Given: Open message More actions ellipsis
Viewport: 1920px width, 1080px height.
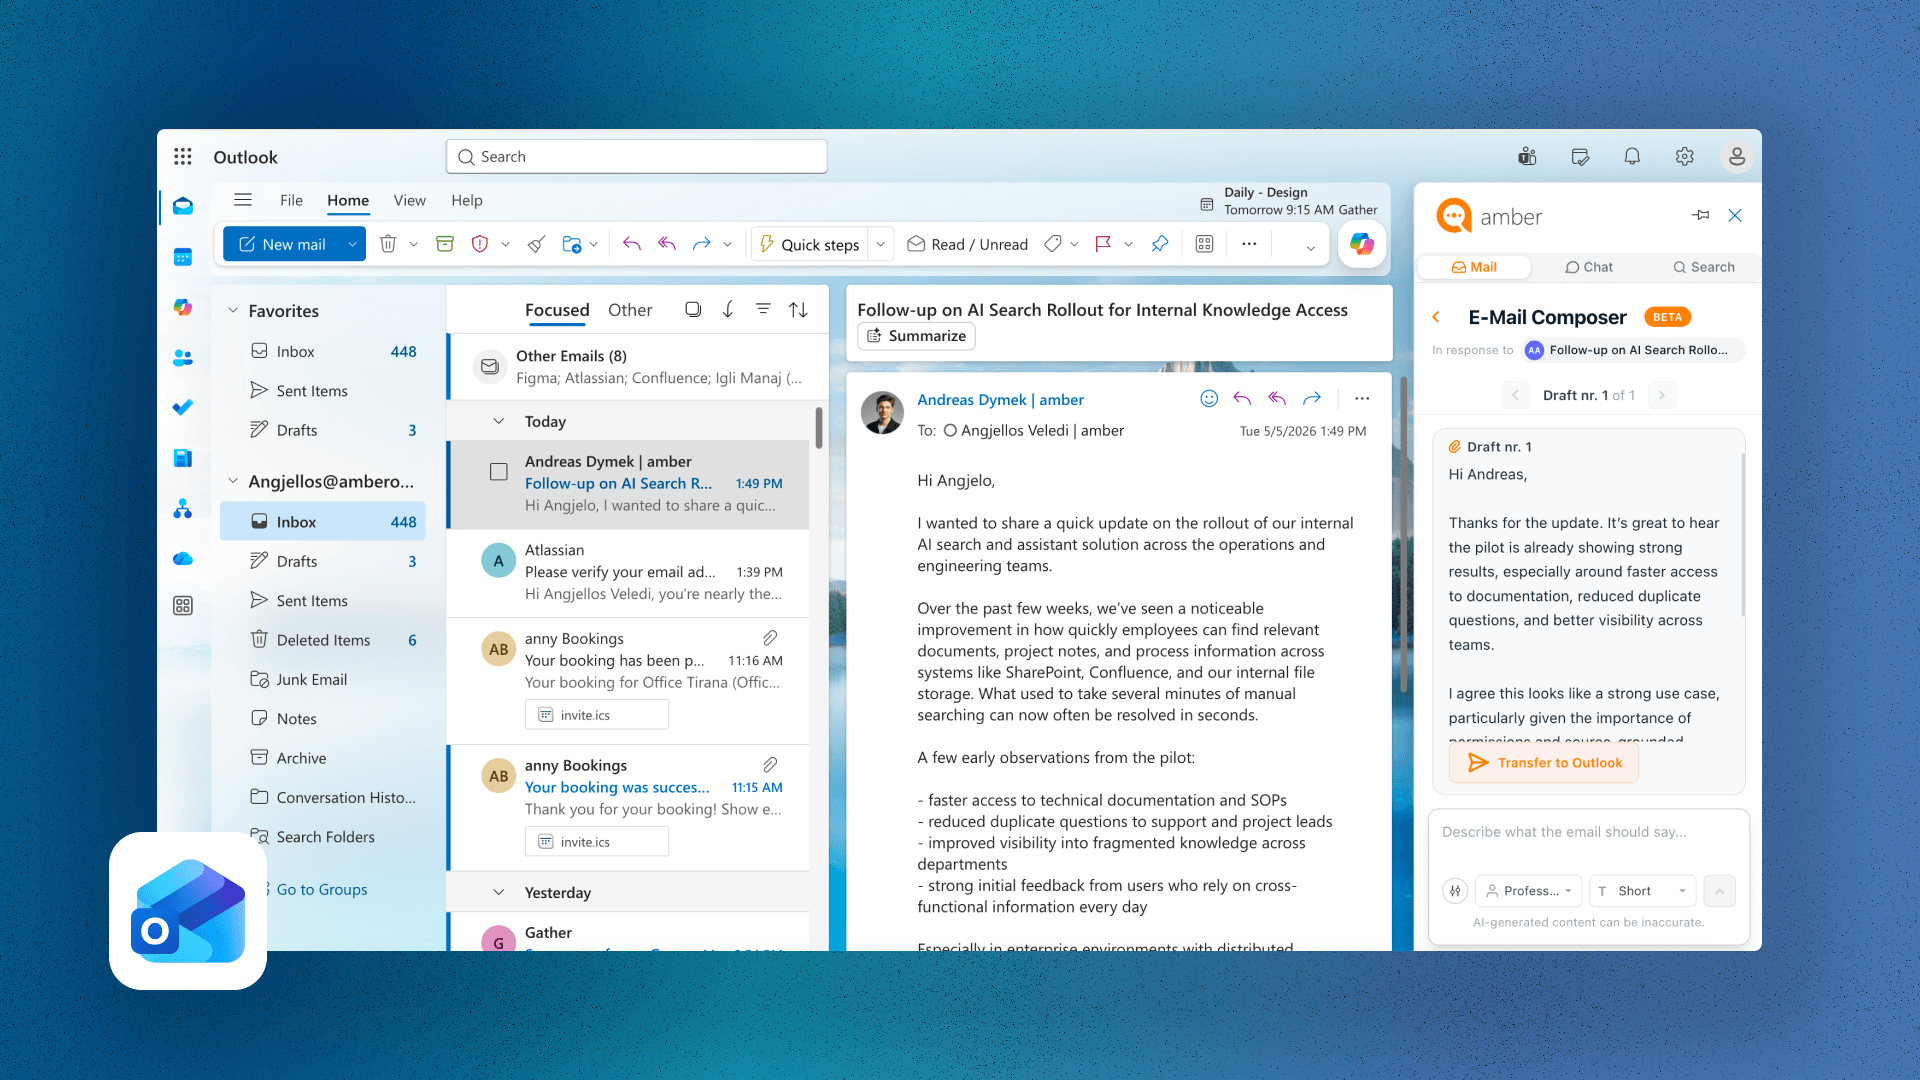Looking at the screenshot, I should pyautogui.click(x=1362, y=399).
